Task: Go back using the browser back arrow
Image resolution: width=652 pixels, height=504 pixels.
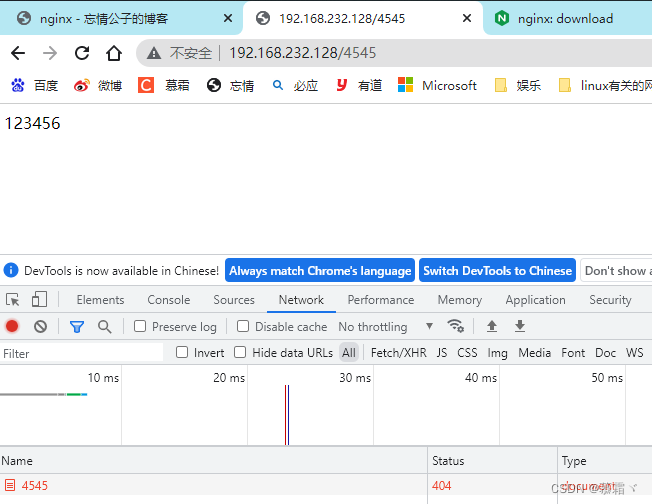Action: click(x=18, y=53)
